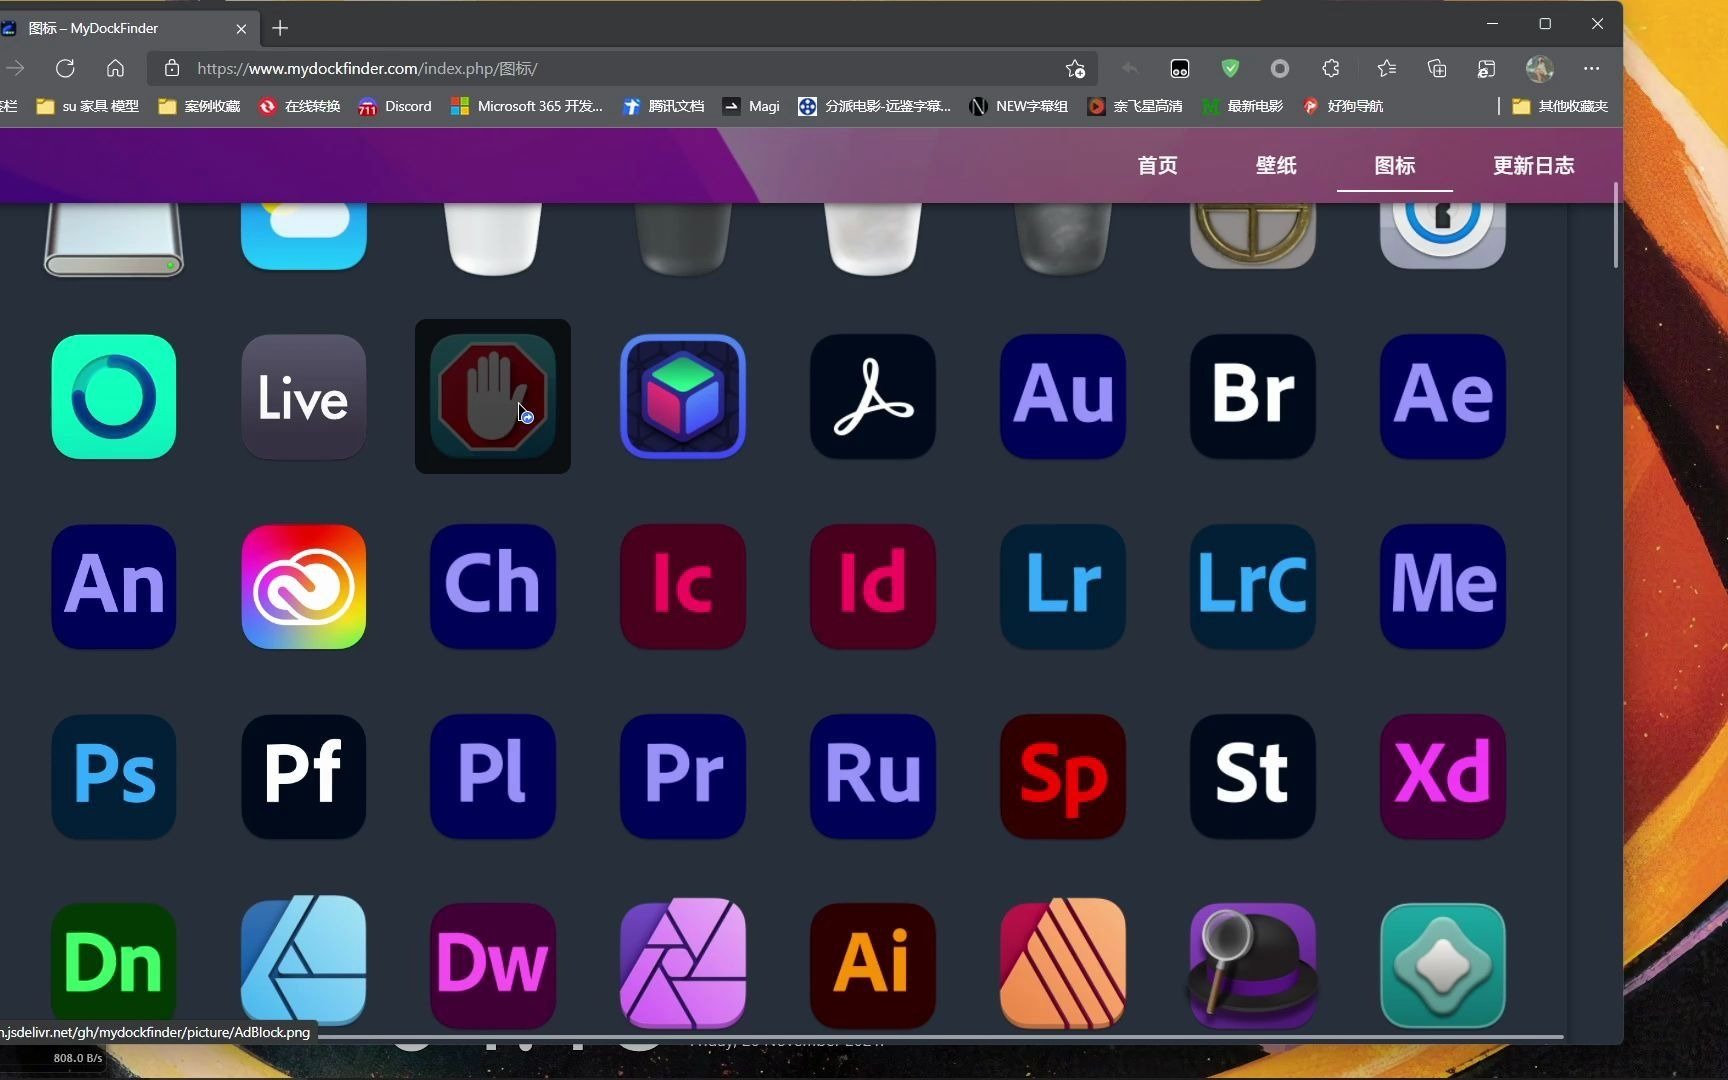1728x1080 pixels.
Task: Open the browser extensions puzzle icon
Action: 1330,68
